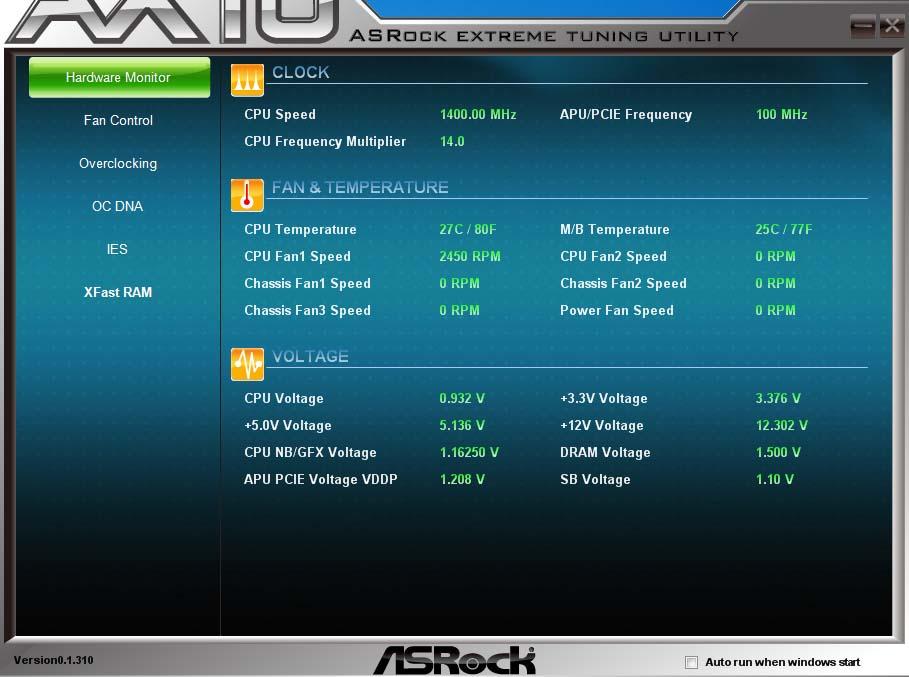This screenshot has height=677, width=909.
Task: Click the Version0.1.310 text
Action: [x=53, y=660]
